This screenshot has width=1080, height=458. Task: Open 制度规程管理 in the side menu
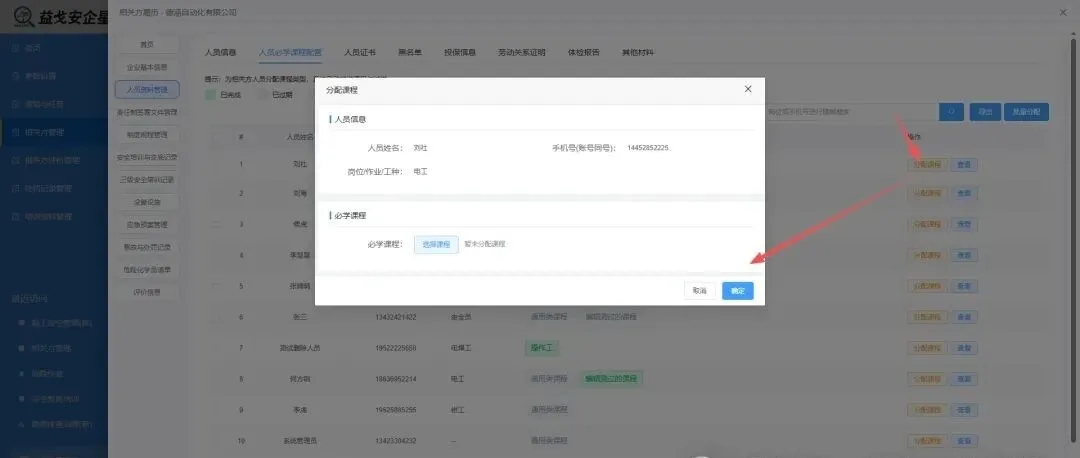tap(147, 135)
